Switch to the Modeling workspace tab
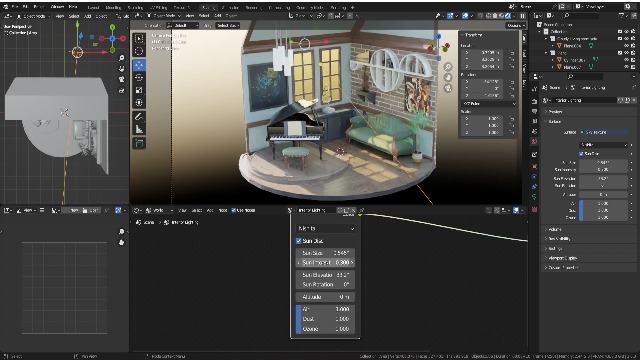This screenshot has height=360, width=640. [x=113, y=7]
